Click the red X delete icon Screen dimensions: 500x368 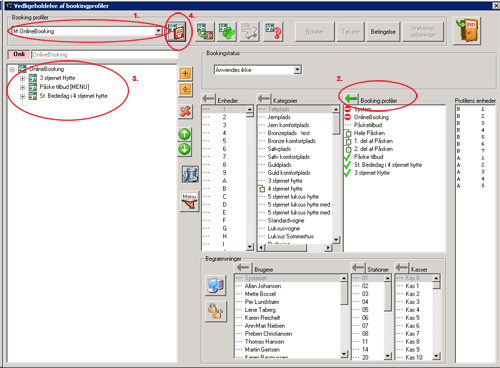click(x=185, y=111)
